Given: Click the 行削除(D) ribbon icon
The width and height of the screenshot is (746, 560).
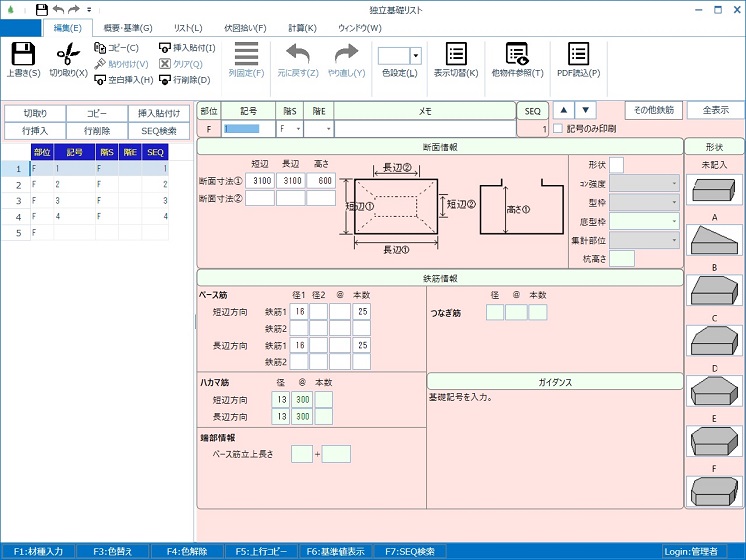Looking at the screenshot, I should pyautogui.click(x=165, y=80).
